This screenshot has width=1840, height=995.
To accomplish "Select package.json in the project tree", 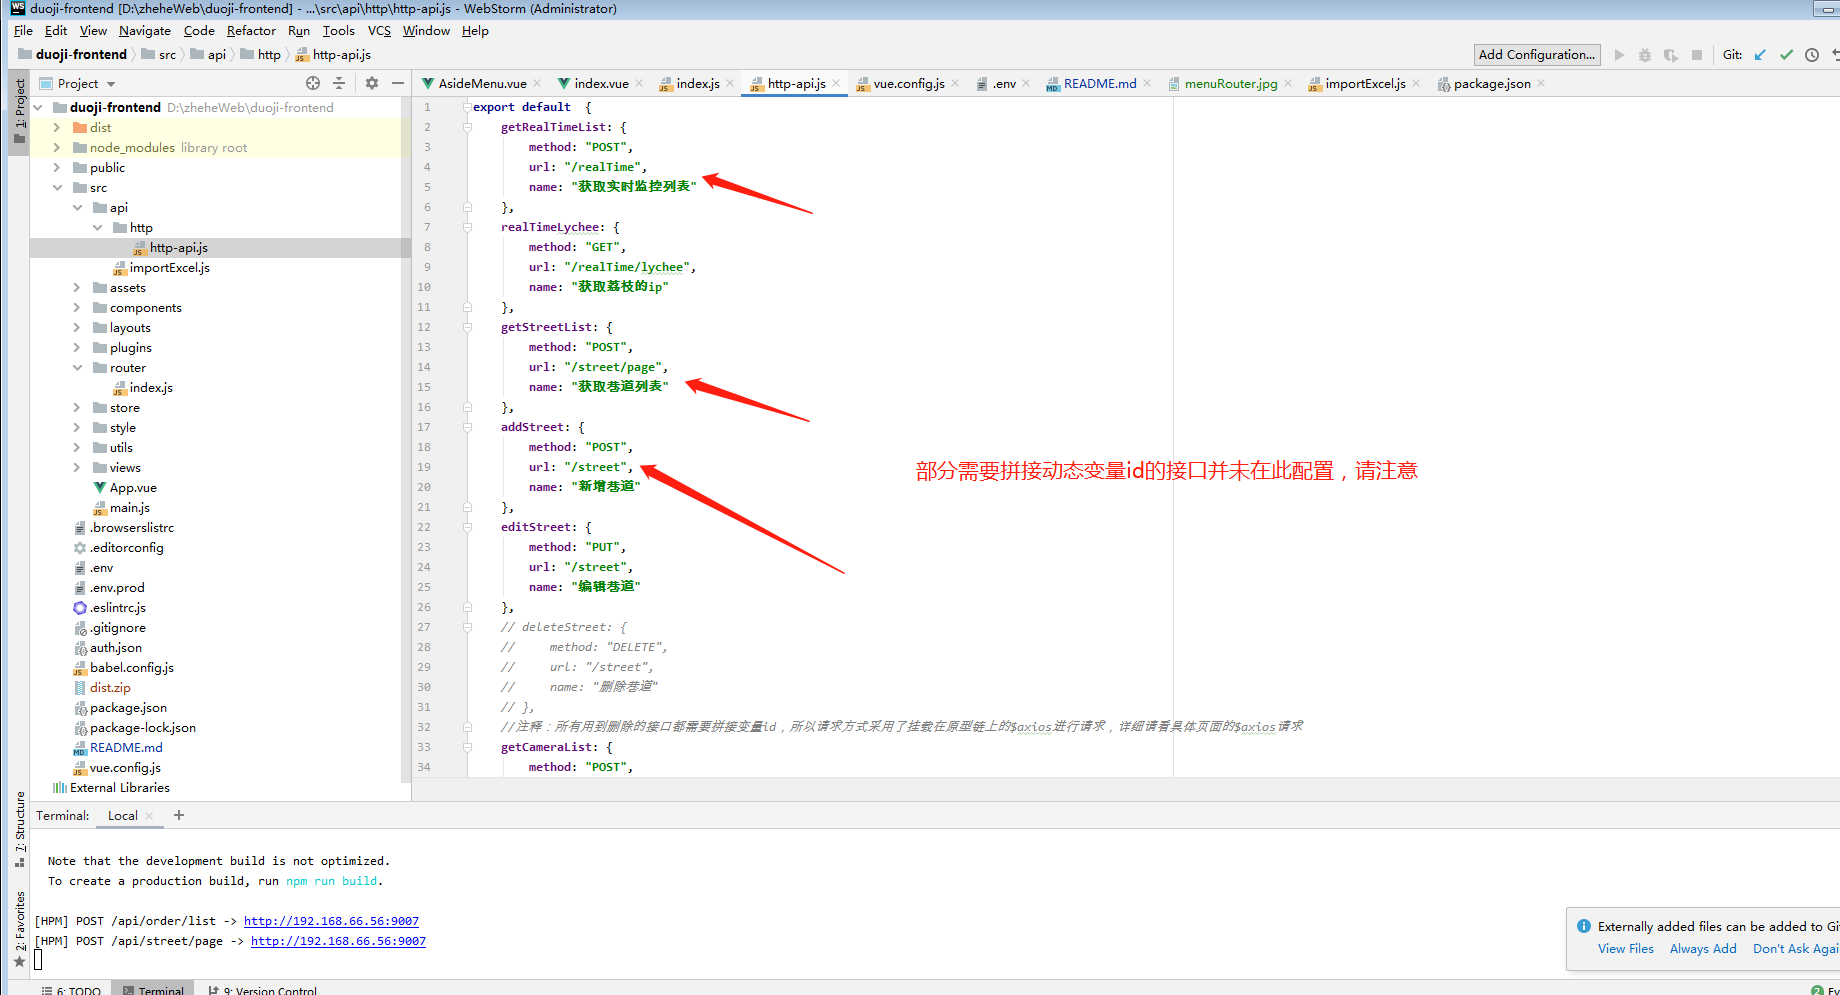I will [128, 708].
